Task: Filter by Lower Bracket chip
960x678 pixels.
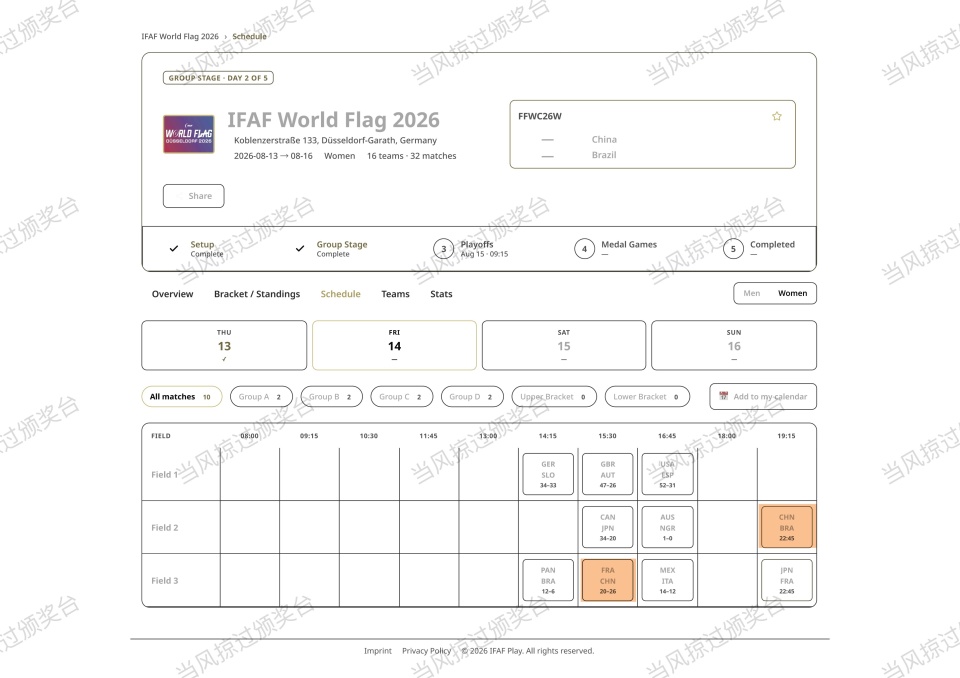Action: coord(647,397)
